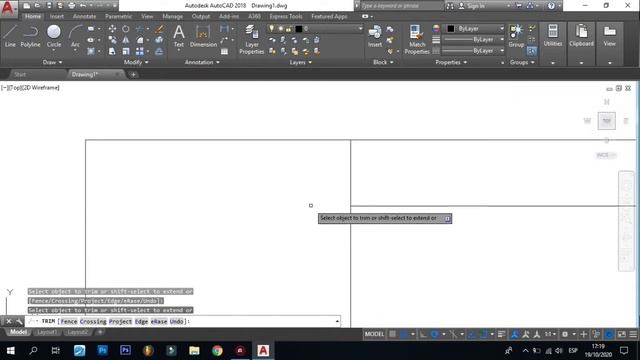This screenshot has height=360, width=640.
Task: Open the Clipboard panel
Action: click(581, 36)
